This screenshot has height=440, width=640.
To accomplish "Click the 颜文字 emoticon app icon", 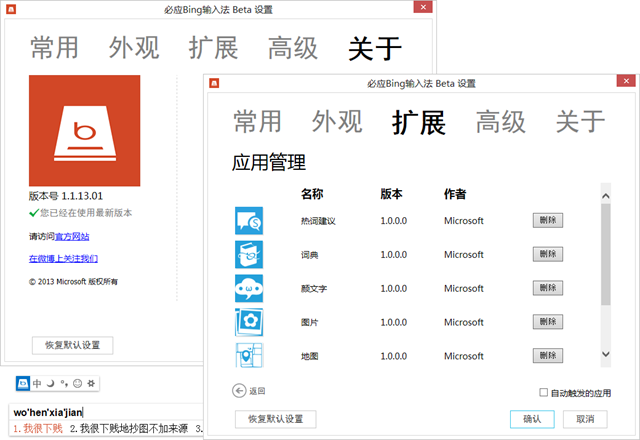I will pyautogui.click(x=249, y=289).
